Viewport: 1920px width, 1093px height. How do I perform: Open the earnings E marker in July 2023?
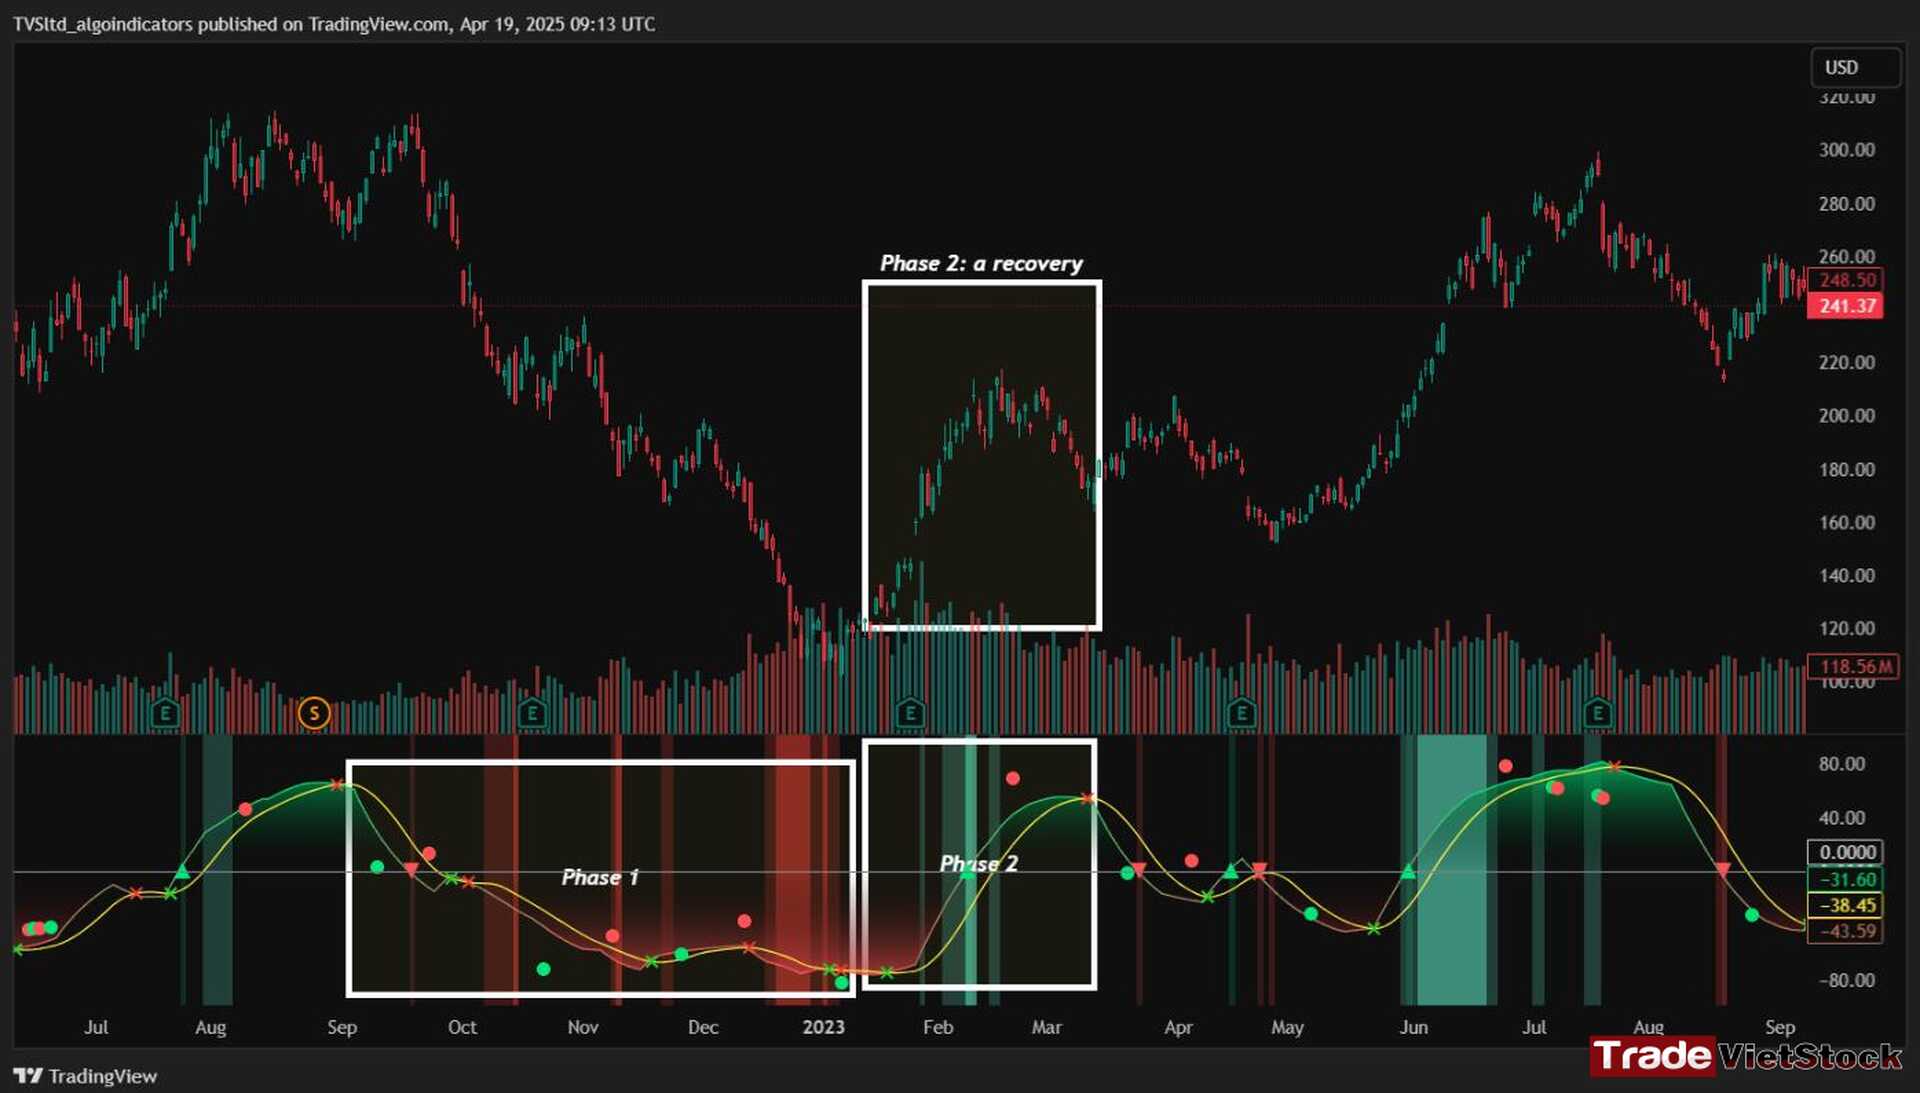click(x=1598, y=713)
